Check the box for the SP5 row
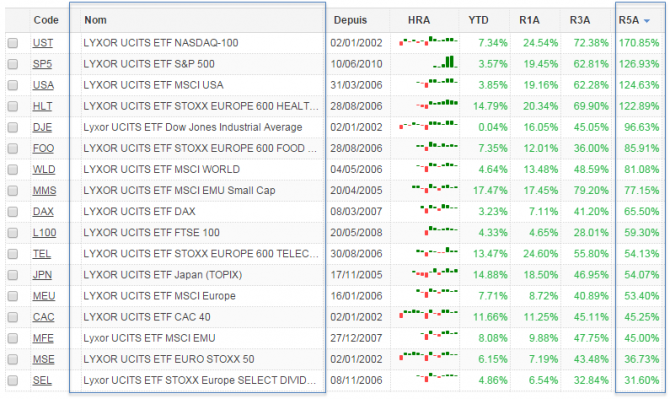This screenshot has height=399, width=670. (x=13, y=64)
